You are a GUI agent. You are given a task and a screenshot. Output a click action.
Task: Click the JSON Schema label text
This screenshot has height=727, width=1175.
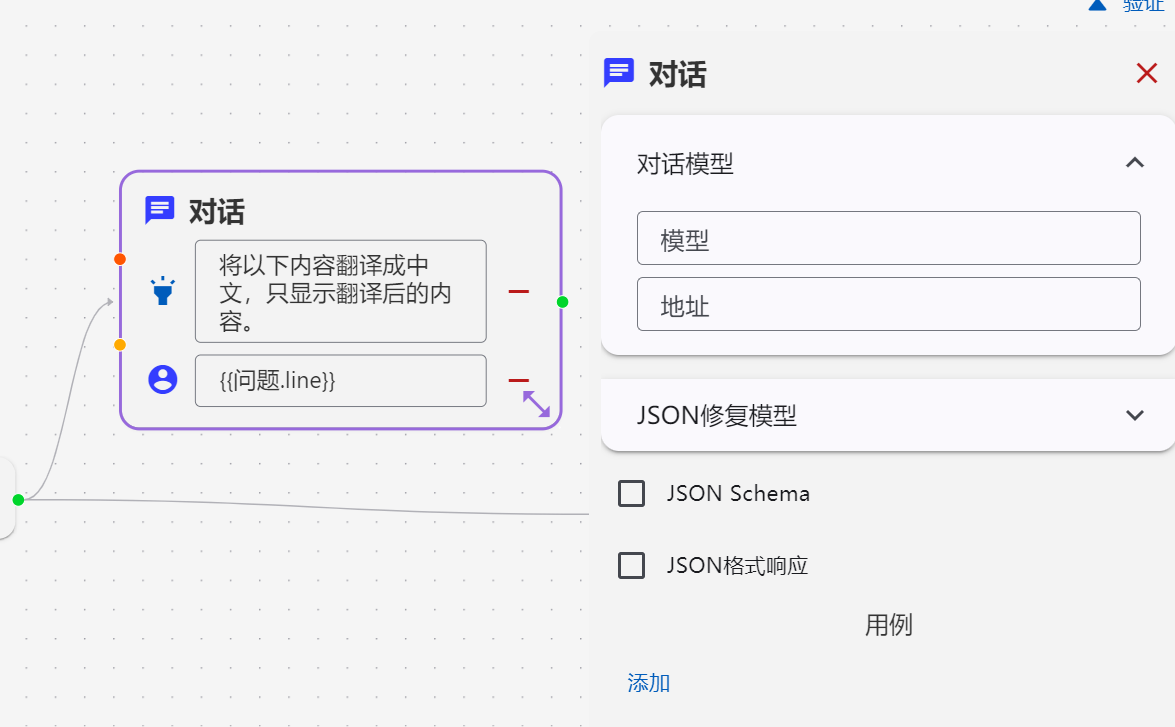click(738, 494)
